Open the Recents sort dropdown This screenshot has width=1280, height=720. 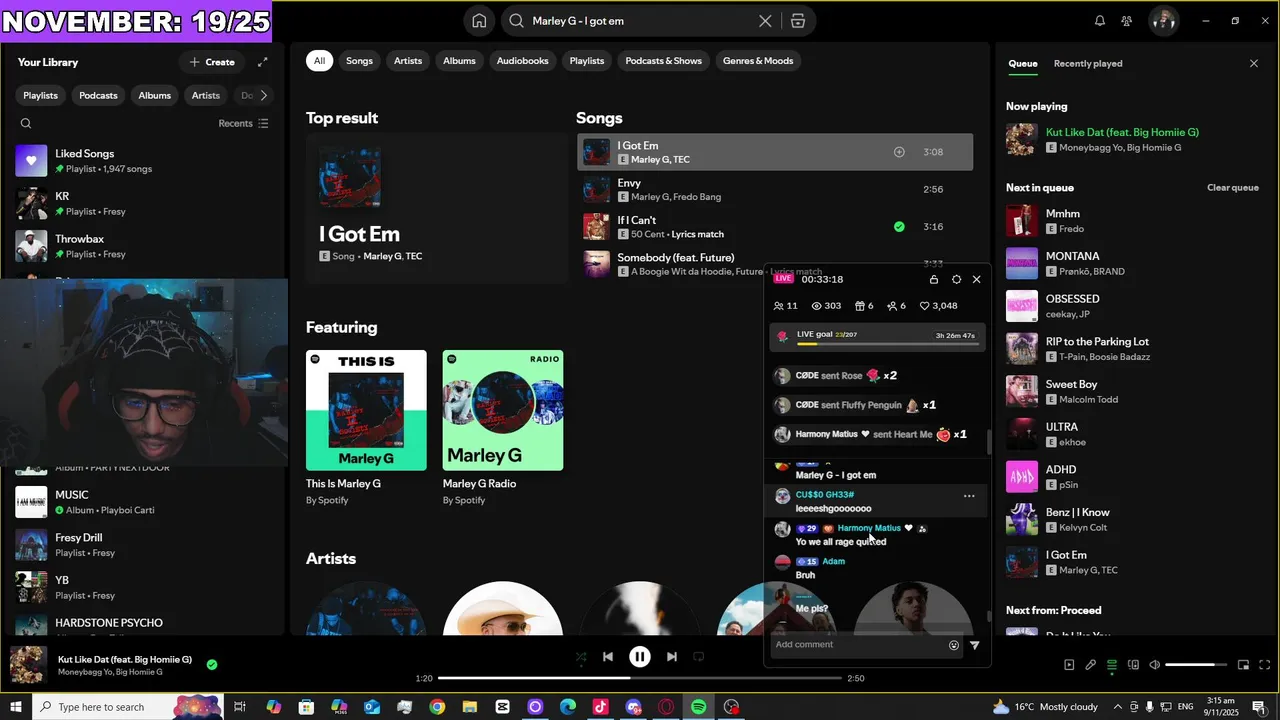[244, 124]
